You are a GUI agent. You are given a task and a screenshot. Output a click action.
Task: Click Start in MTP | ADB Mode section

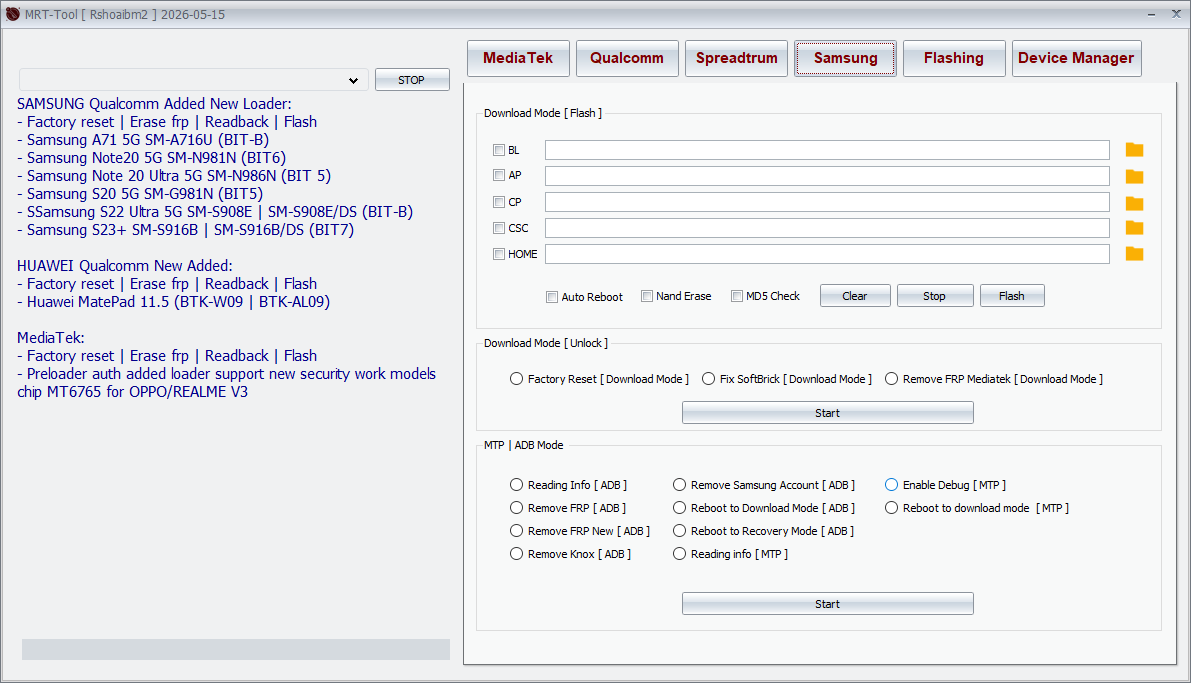click(827, 604)
